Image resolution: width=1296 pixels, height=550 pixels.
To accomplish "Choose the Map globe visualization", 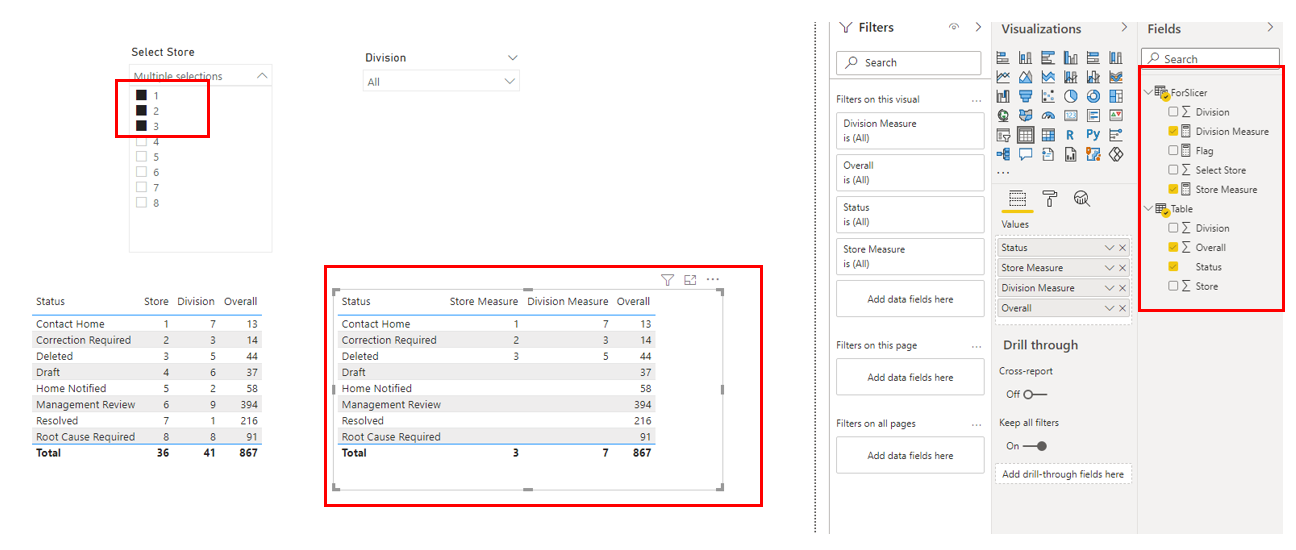I will (1003, 115).
